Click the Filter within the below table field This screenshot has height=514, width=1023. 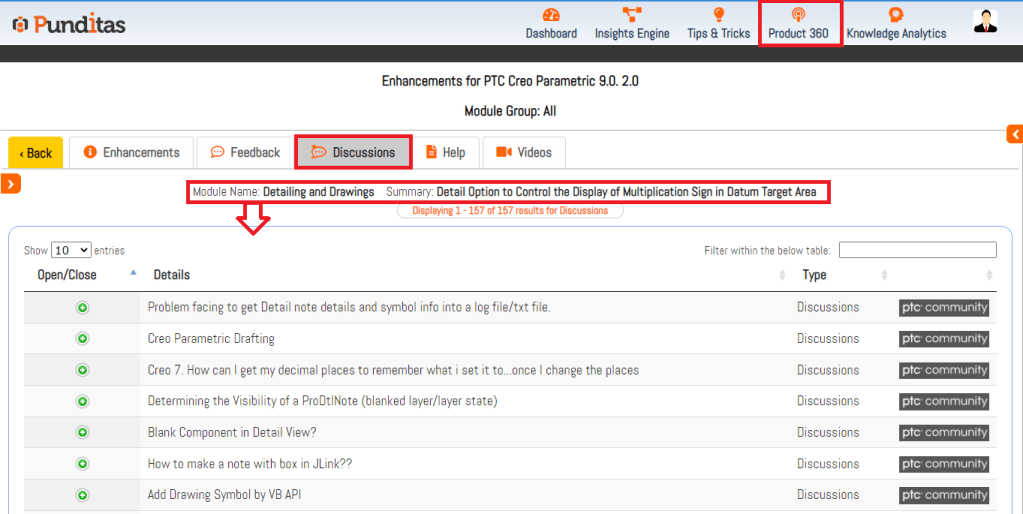(x=917, y=250)
